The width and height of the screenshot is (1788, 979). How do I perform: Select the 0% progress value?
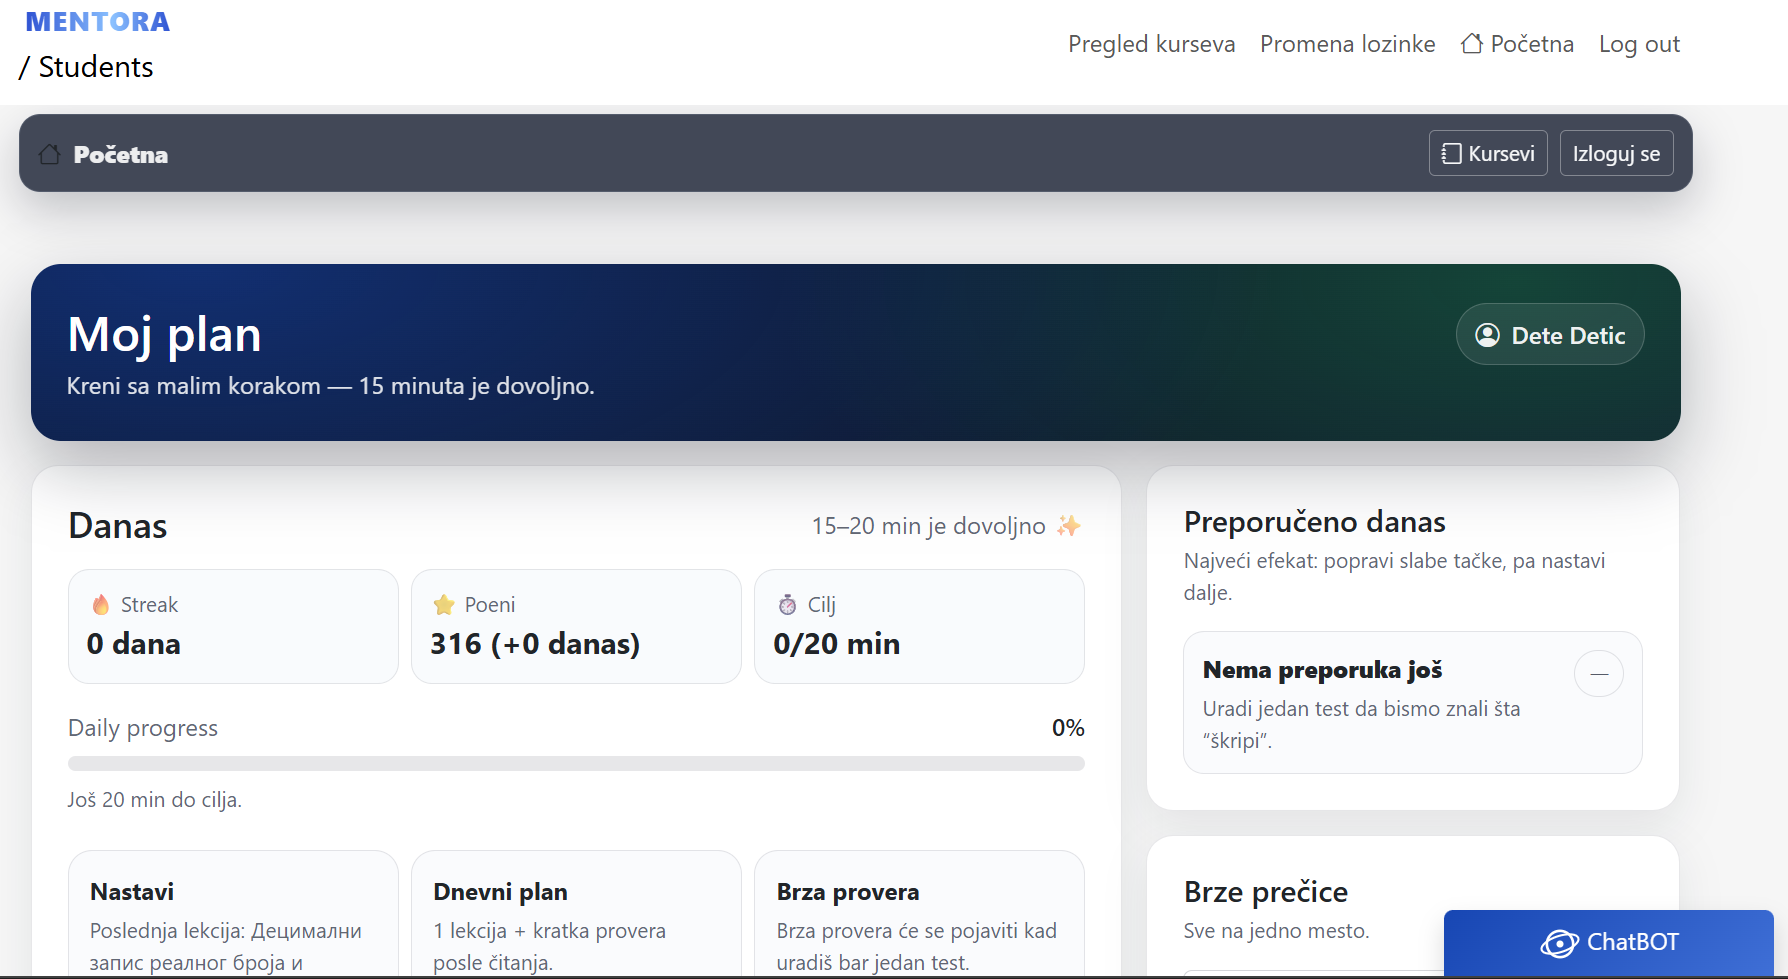coord(1068,728)
